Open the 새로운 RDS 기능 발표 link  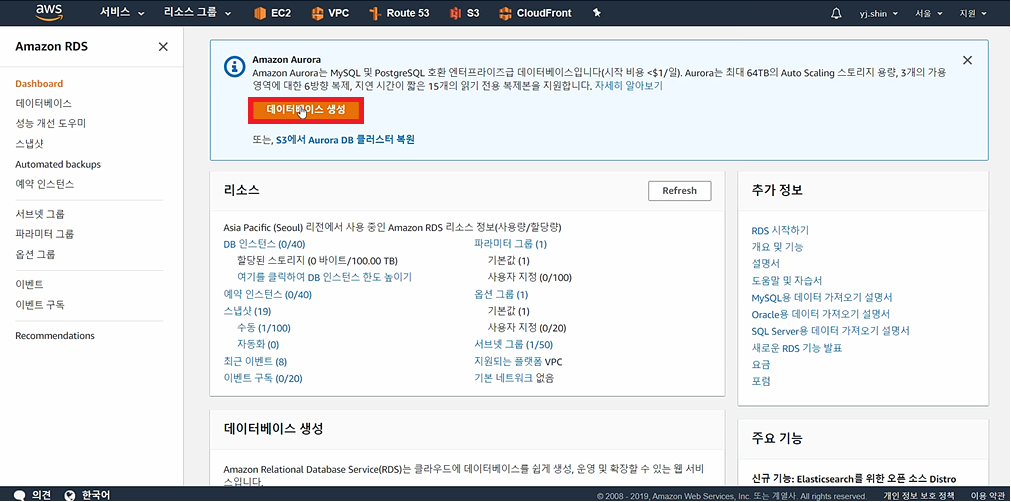(797, 348)
